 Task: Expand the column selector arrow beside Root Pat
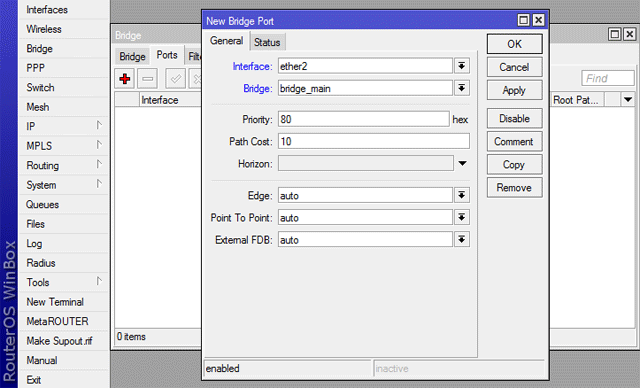click(x=628, y=100)
